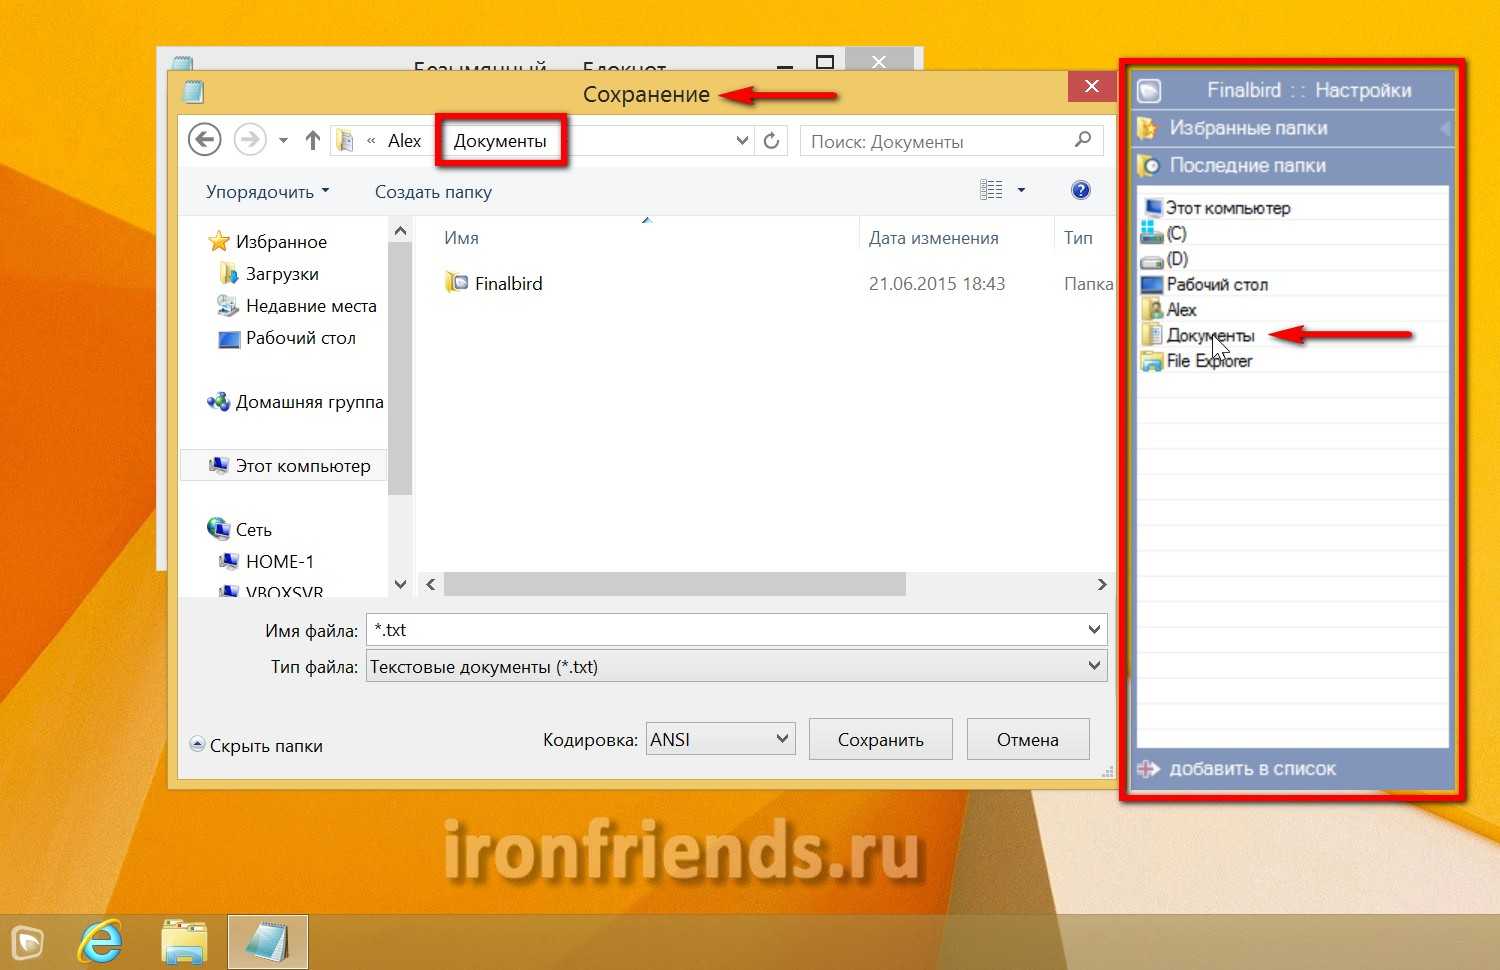
Task: Select HOME-1 under Сеть
Action: click(x=280, y=562)
